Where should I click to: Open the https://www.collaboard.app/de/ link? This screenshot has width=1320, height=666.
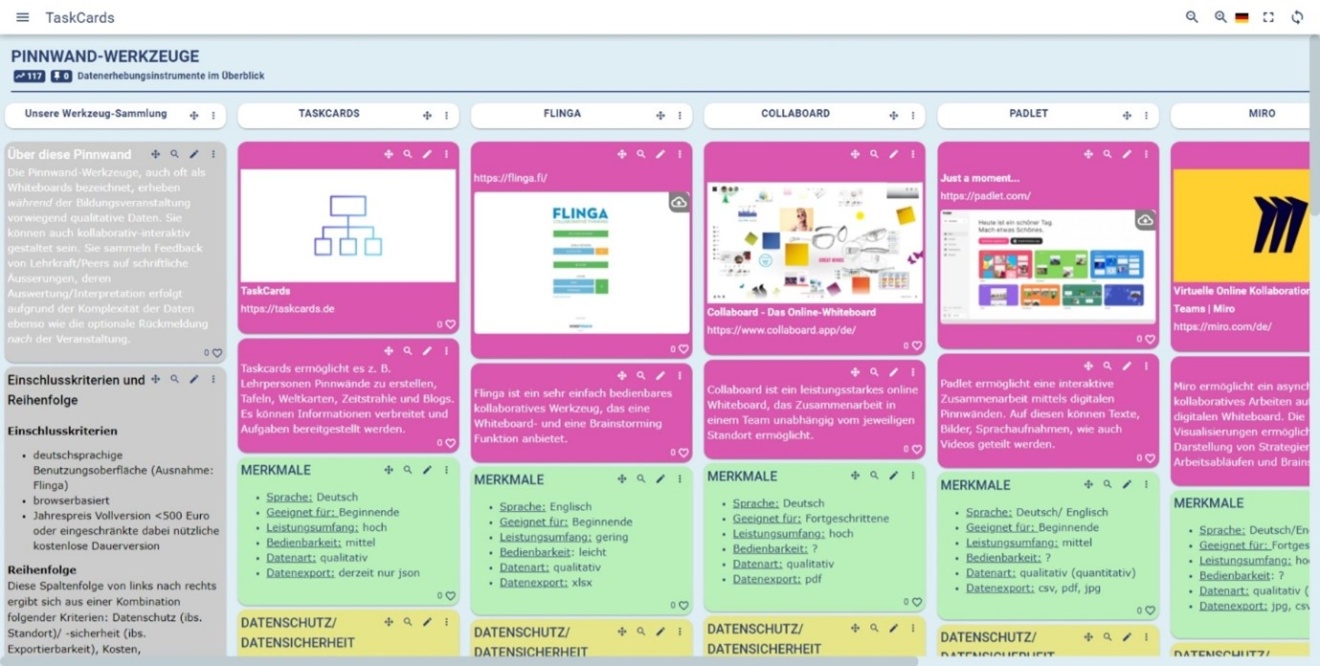click(x=781, y=330)
